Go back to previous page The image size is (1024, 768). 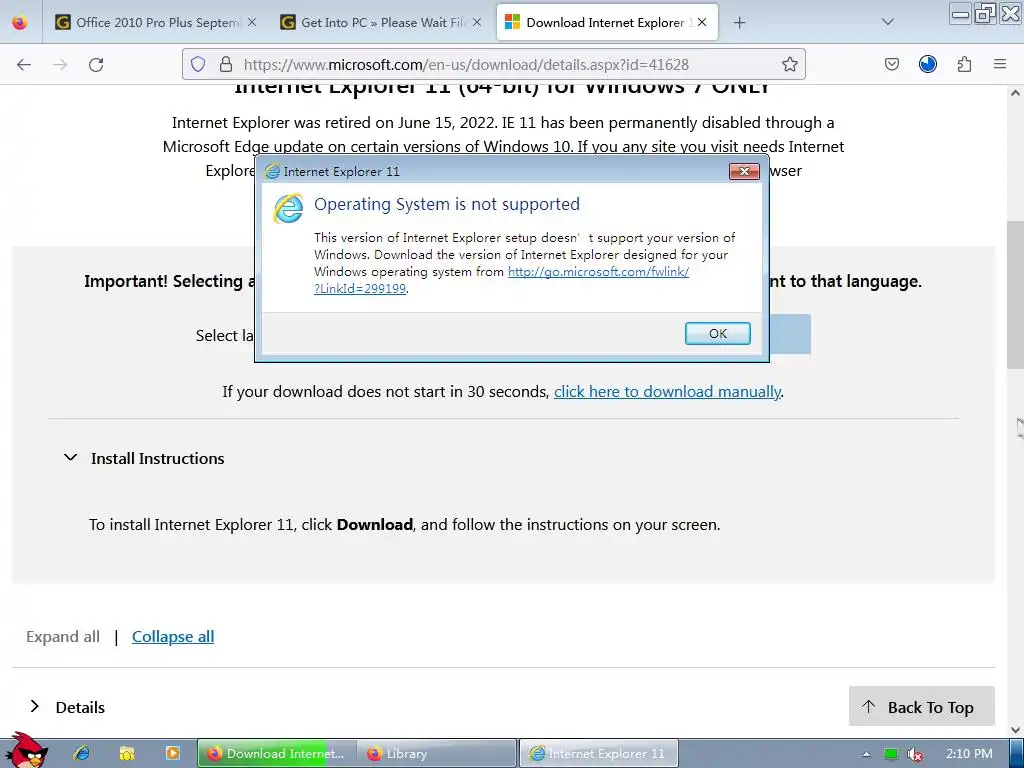24,64
